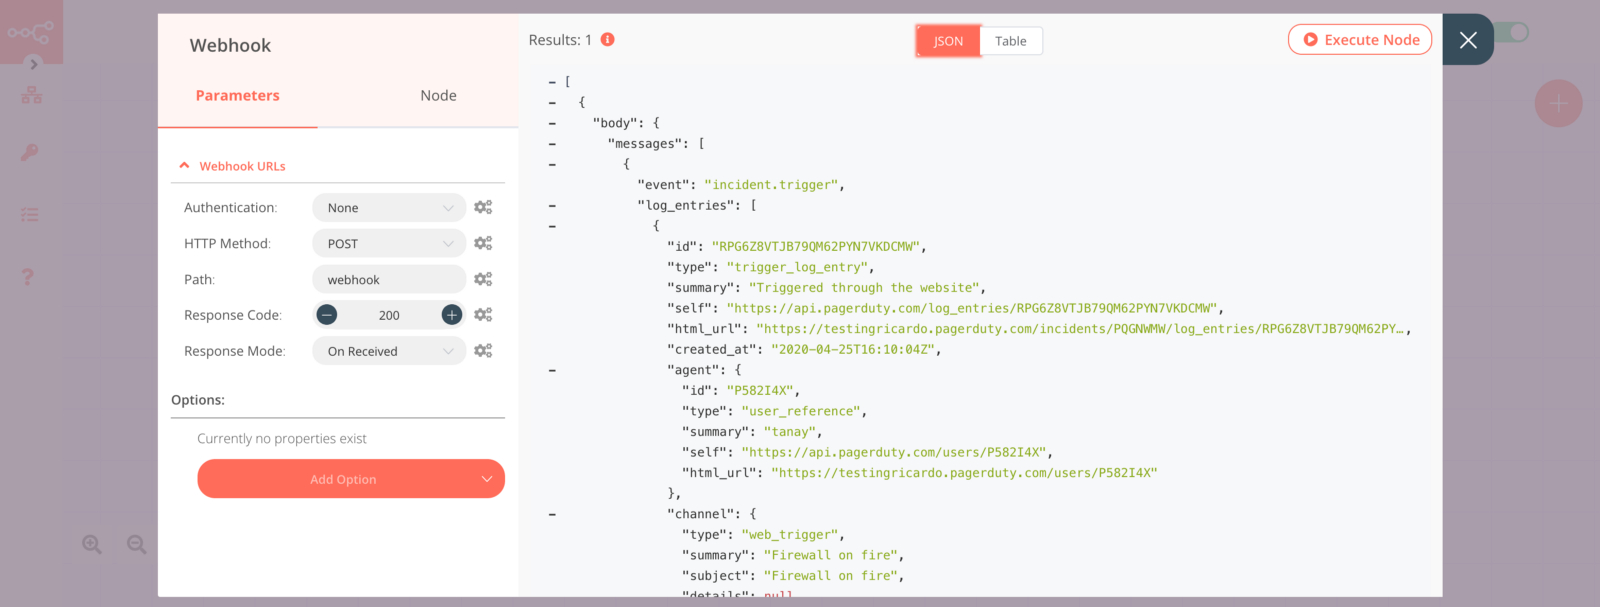Image resolution: width=1600 pixels, height=607 pixels.
Task: Expand the left sidebar arrow
Action: click(x=33, y=64)
